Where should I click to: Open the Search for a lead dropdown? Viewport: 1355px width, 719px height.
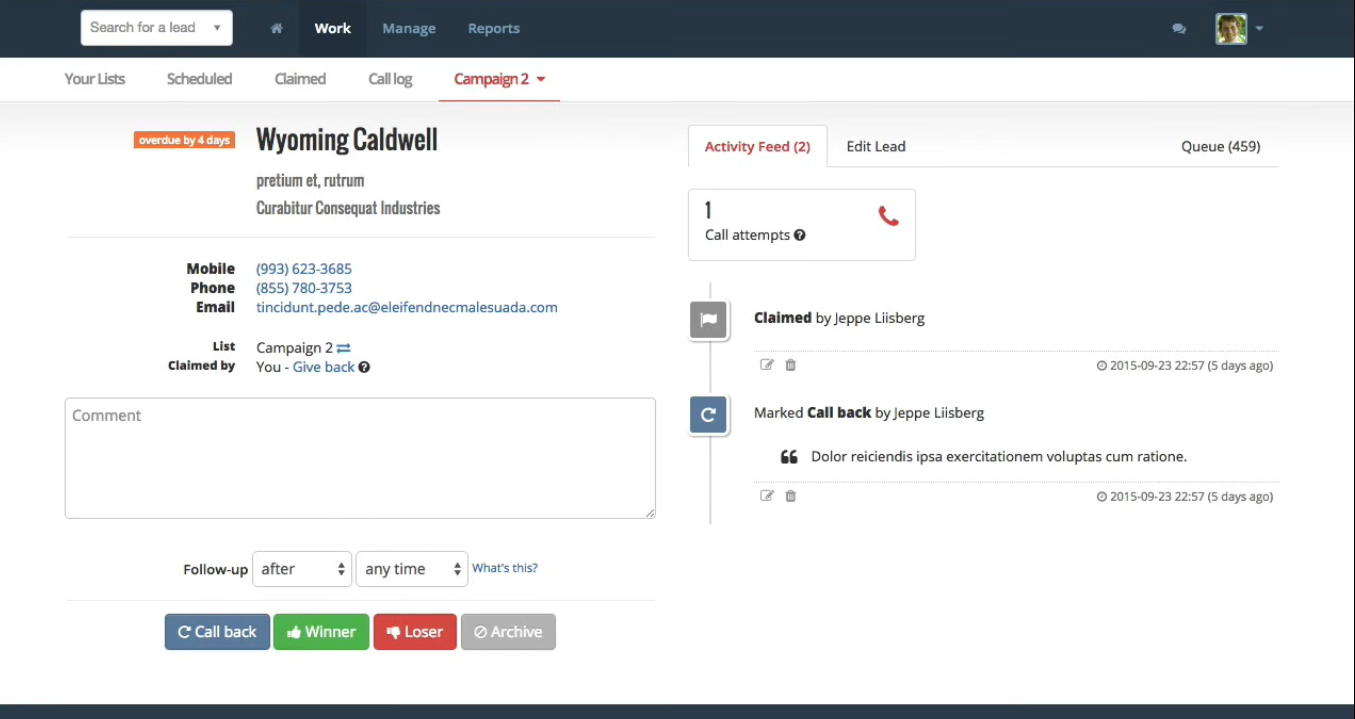click(x=157, y=28)
